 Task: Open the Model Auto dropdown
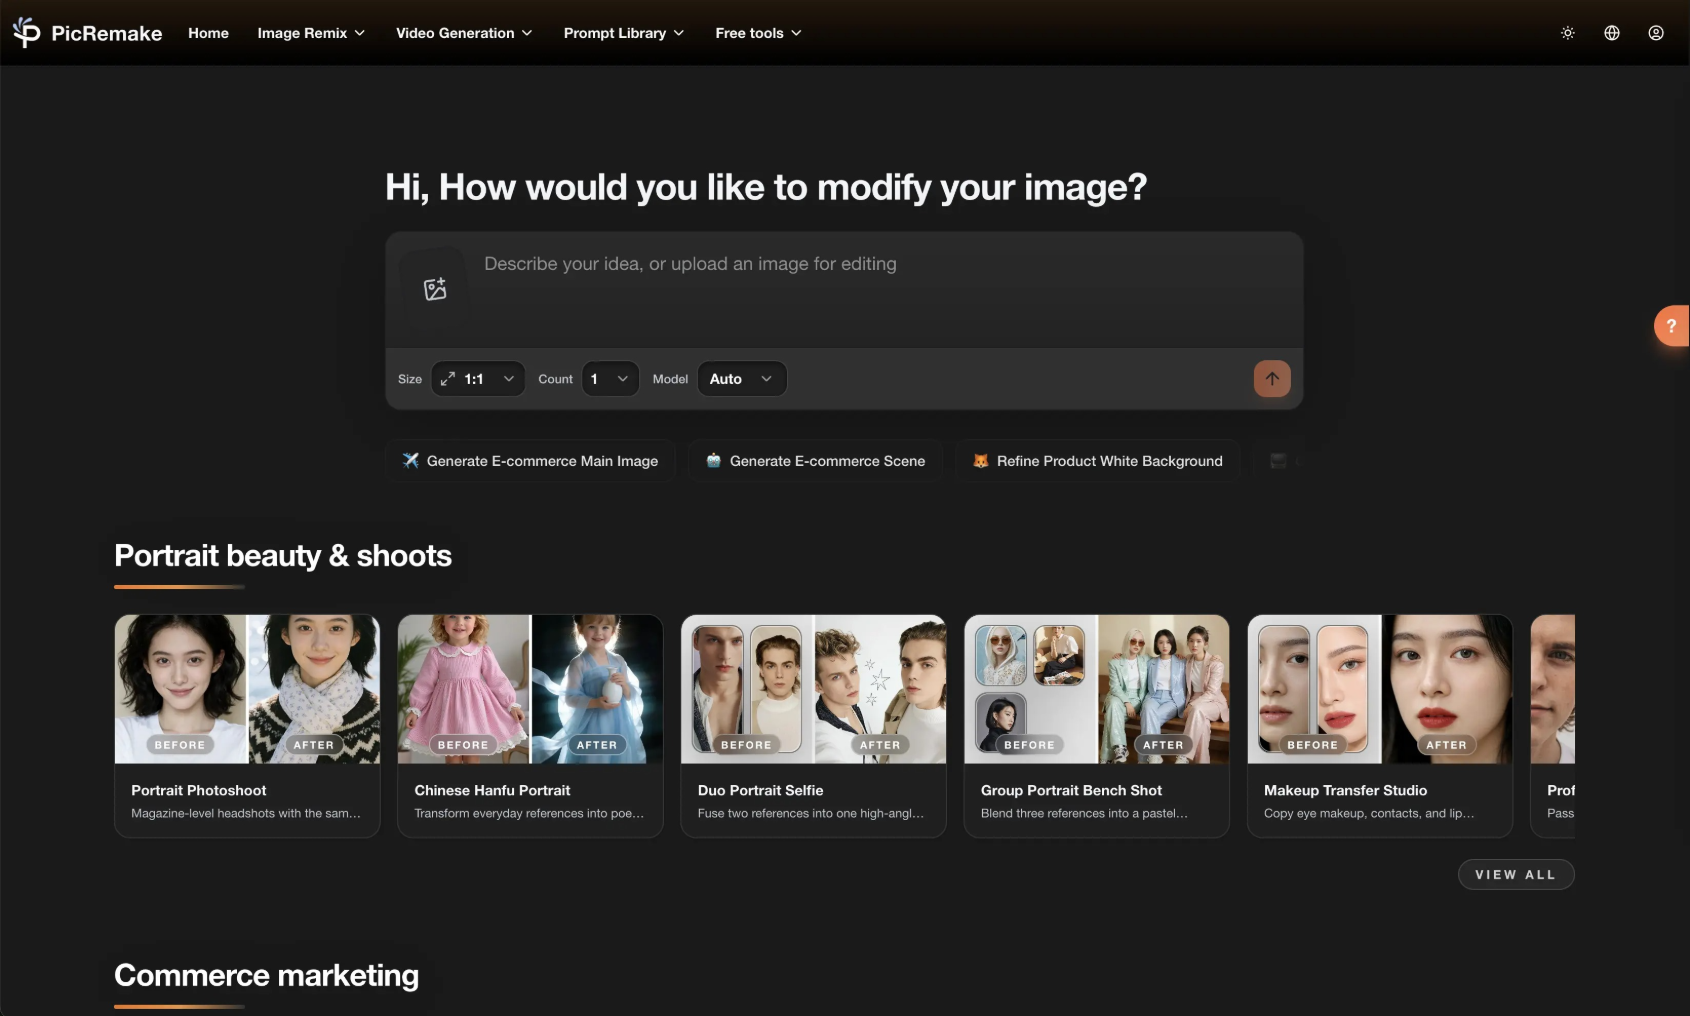click(741, 379)
